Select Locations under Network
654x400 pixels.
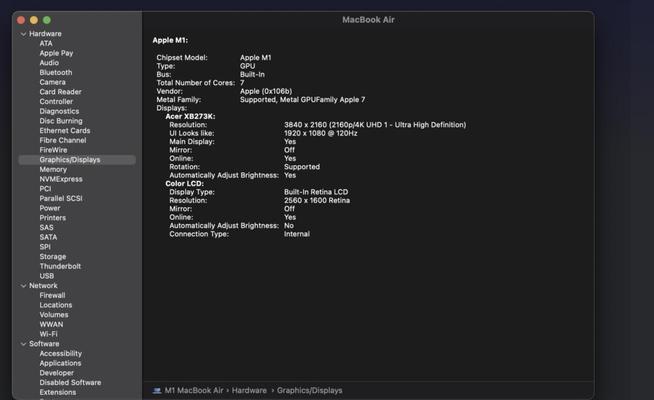55,305
